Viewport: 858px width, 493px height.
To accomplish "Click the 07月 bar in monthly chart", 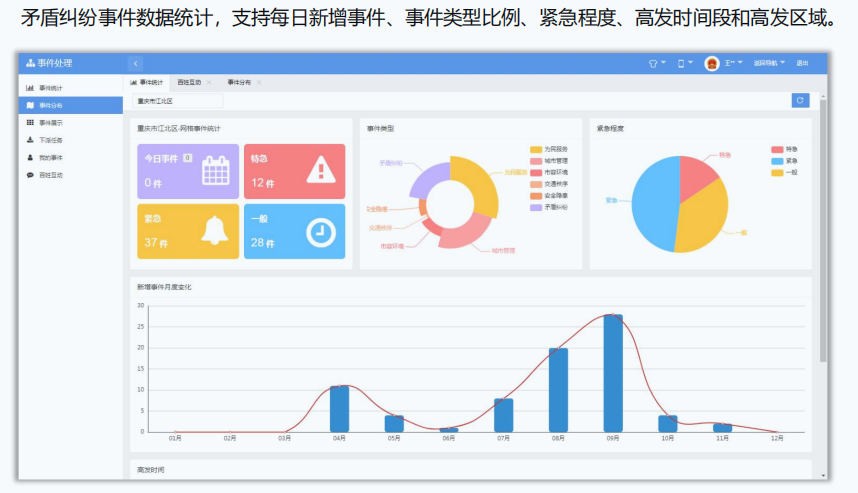I will [503, 415].
